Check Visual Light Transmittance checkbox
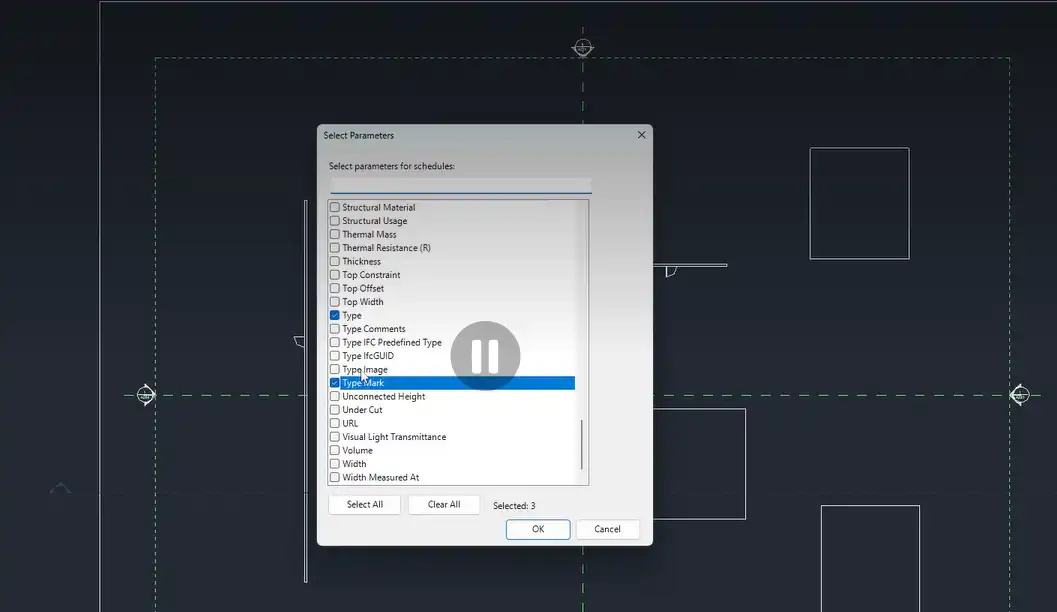Image resolution: width=1057 pixels, height=612 pixels. coord(334,437)
